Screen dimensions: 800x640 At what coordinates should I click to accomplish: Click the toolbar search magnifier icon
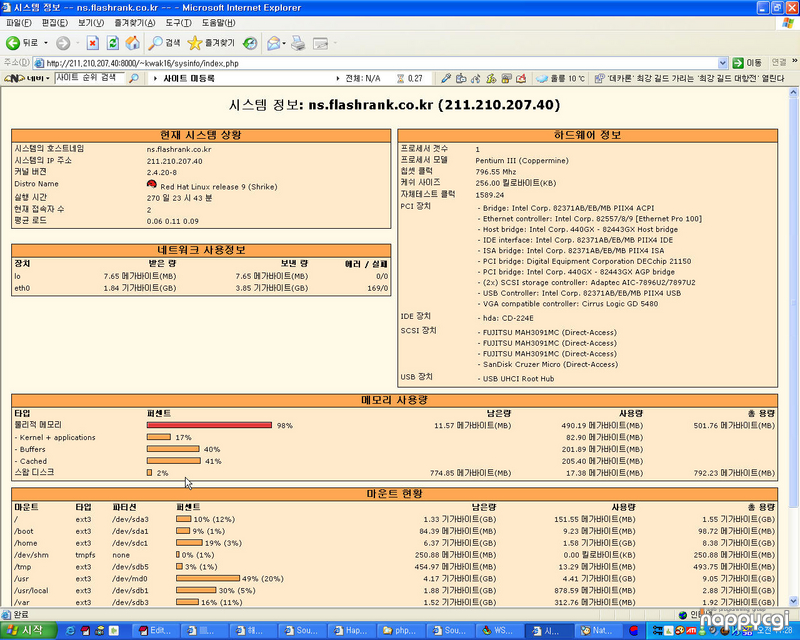(x=134, y=78)
